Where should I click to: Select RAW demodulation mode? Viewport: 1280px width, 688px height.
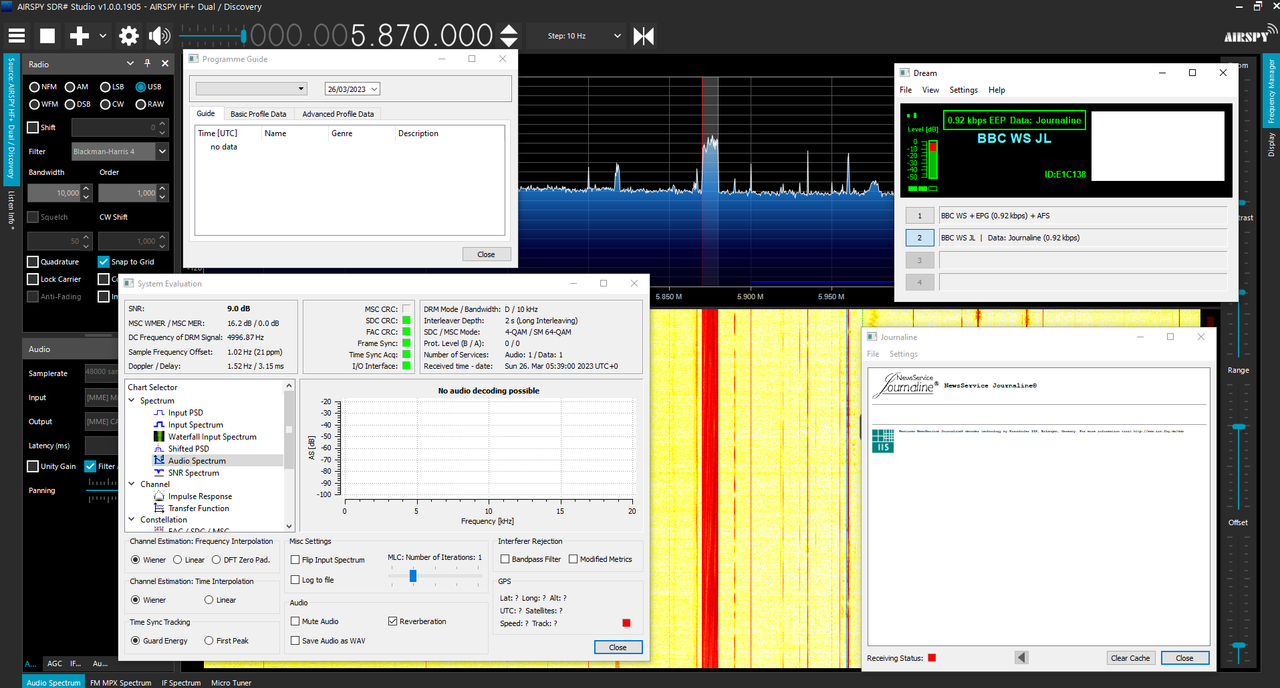[149, 104]
